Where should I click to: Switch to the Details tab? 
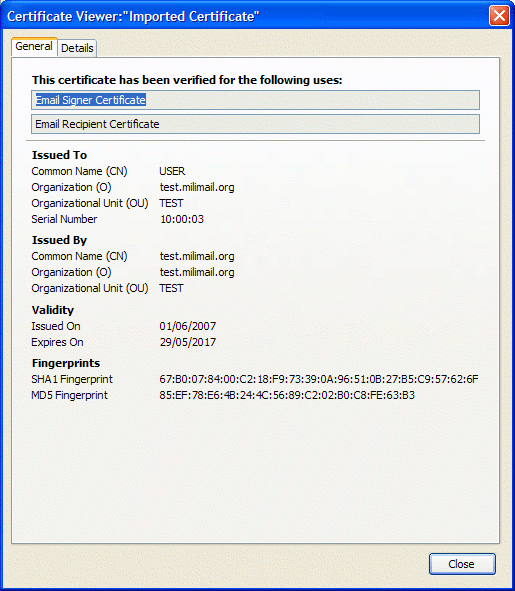pos(77,48)
